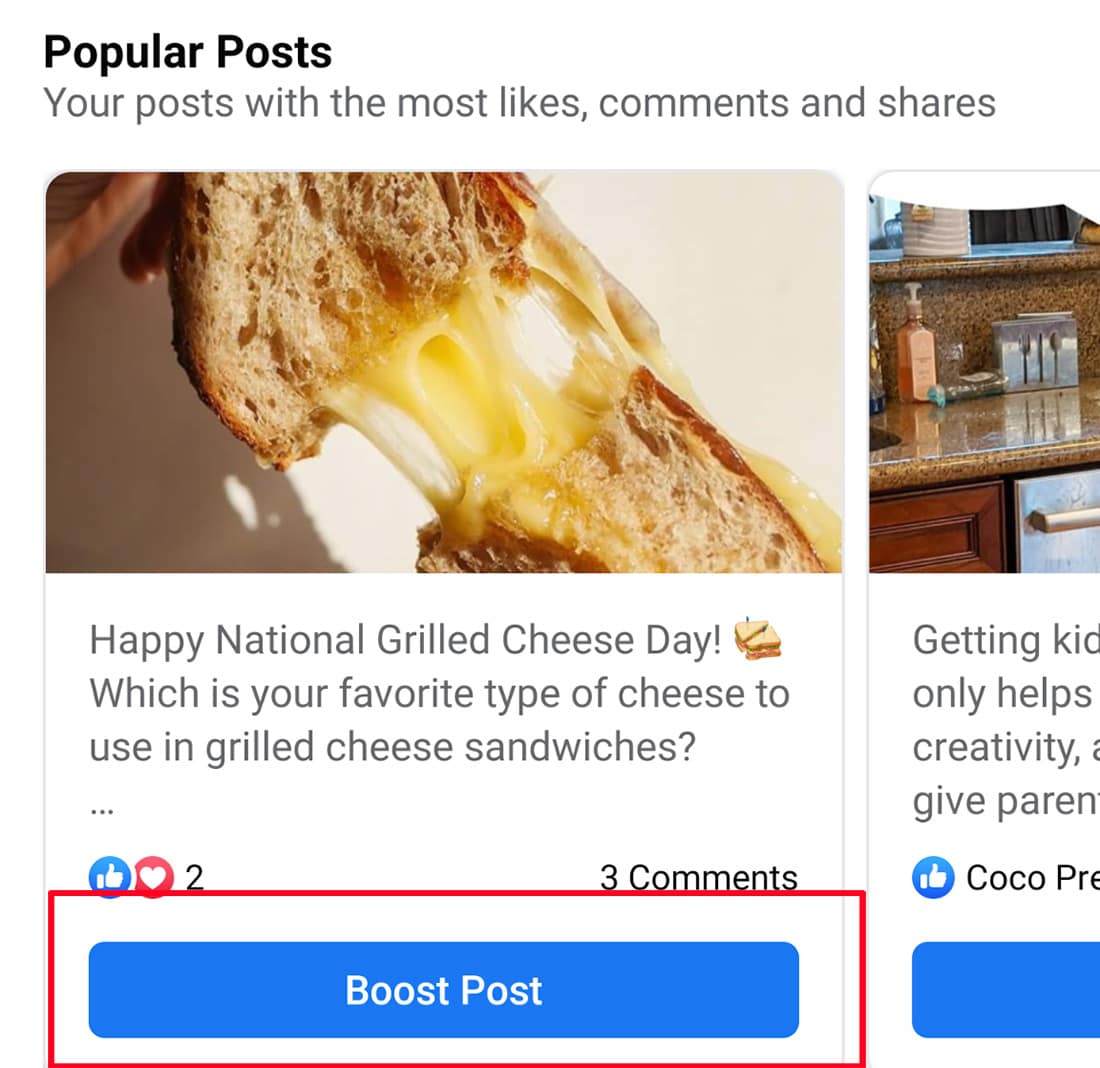
Task: Switch to the next popular post card
Action: tap(985, 600)
